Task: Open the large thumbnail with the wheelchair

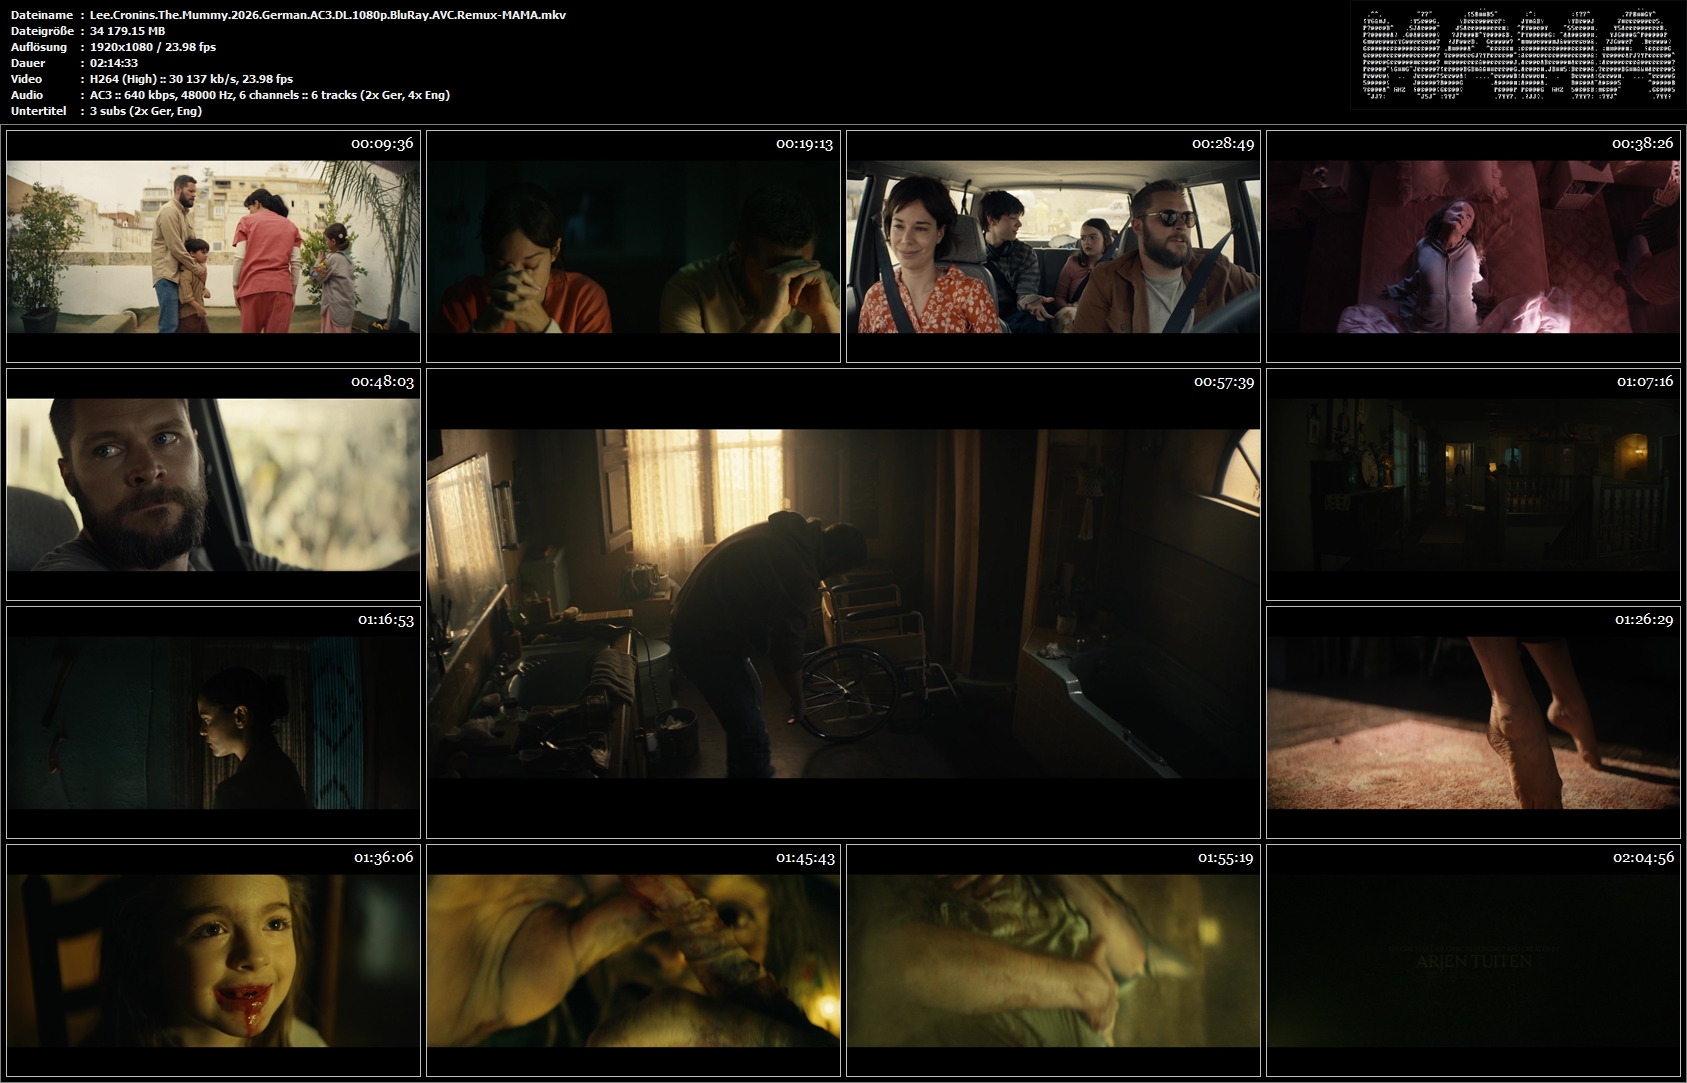Action: pyautogui.click(x=843, y=603)
